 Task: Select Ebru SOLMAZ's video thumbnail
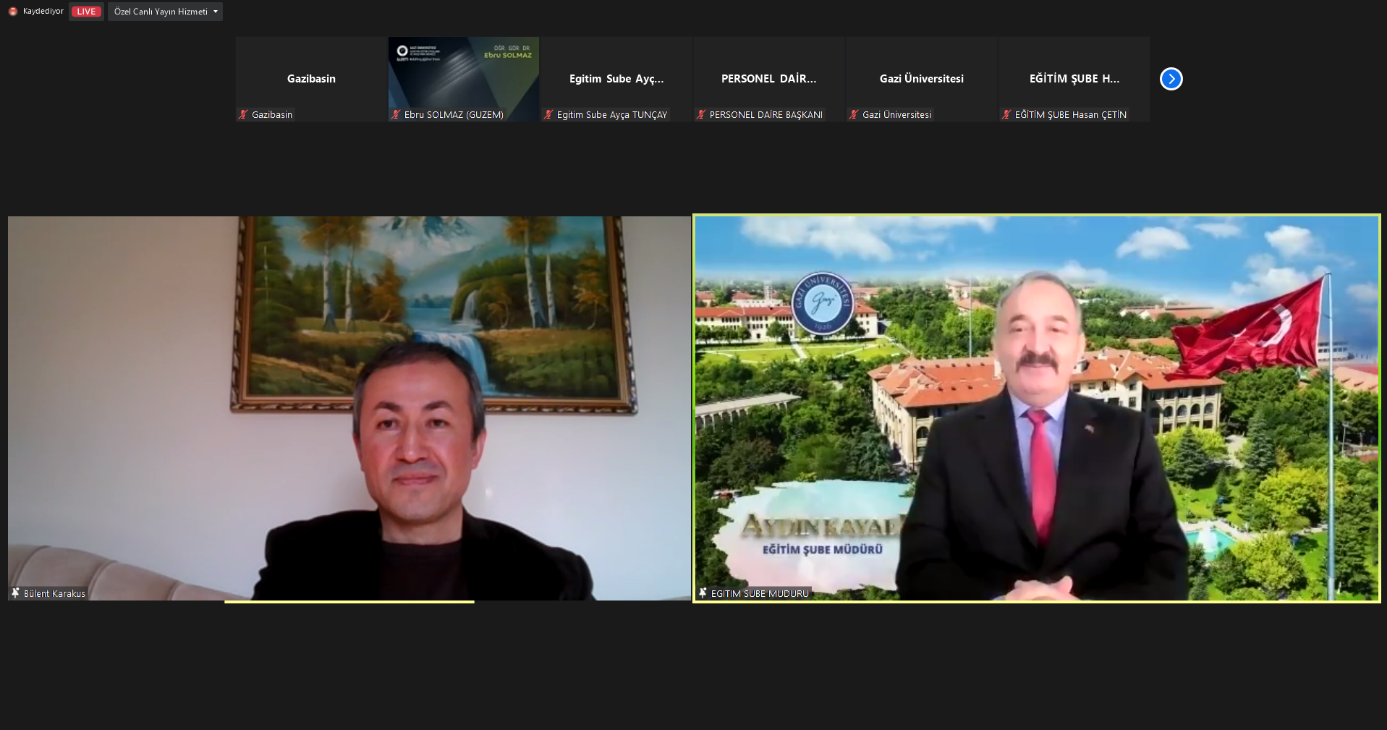(x=464, y=79)
